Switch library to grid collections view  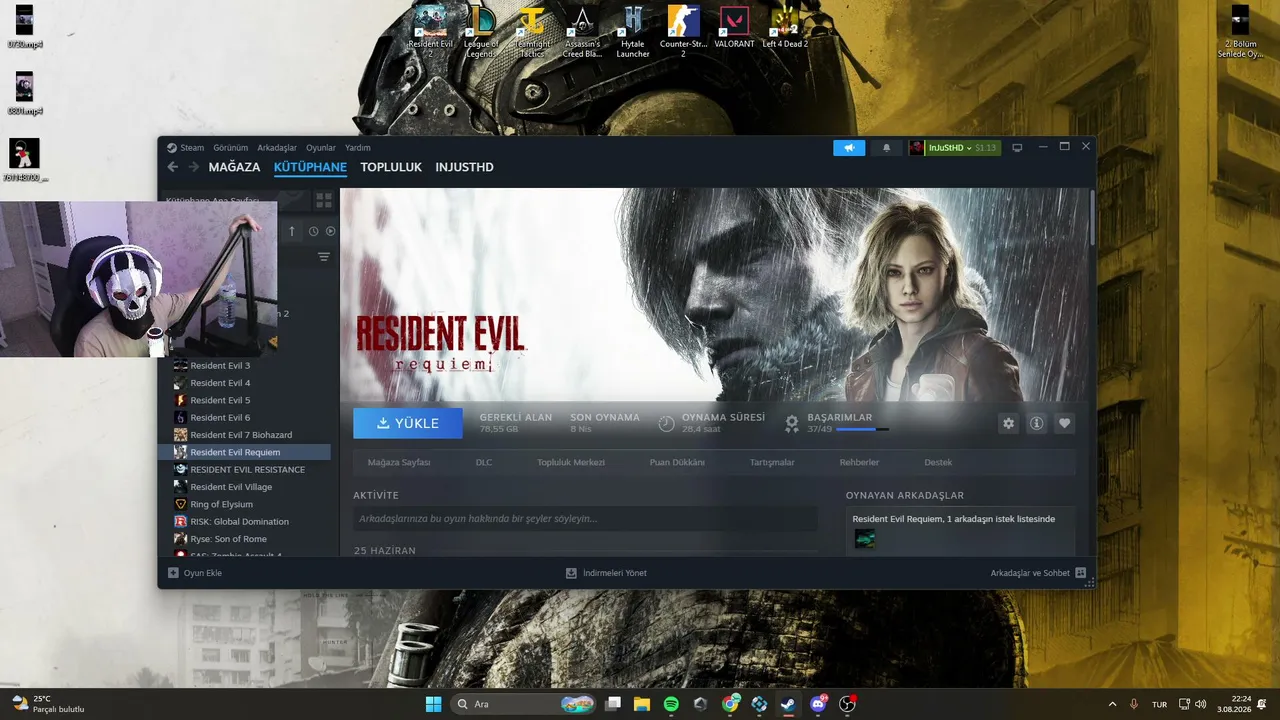coord(324,200)
